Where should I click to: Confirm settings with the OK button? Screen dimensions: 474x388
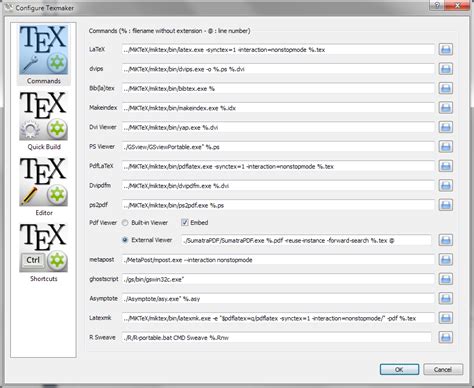(x=399, y=369)
